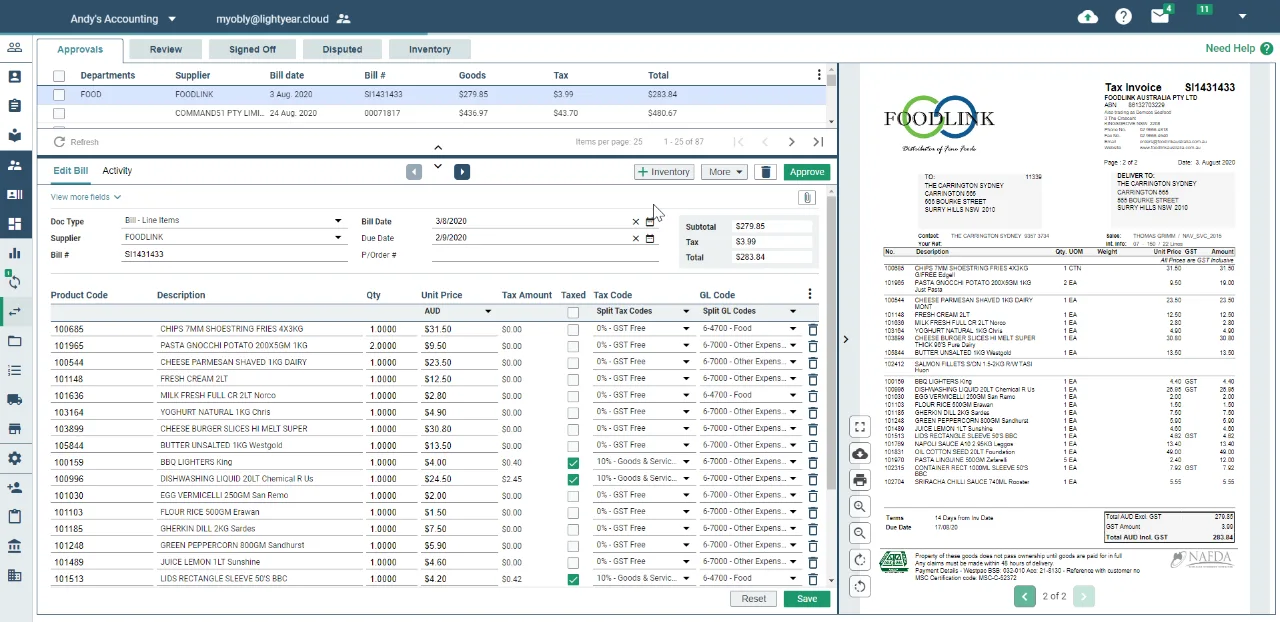Screen dimensions: 1280x622
Task: Delete the PASTA GNOCCHI POTATO line item
Action: (x=812, y=346)
